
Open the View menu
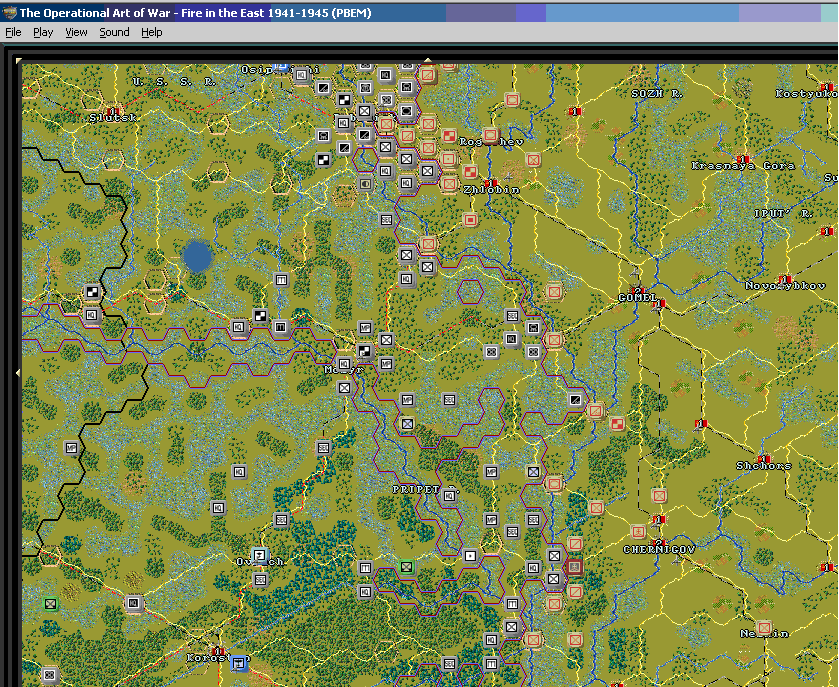[x=76, y=33]
